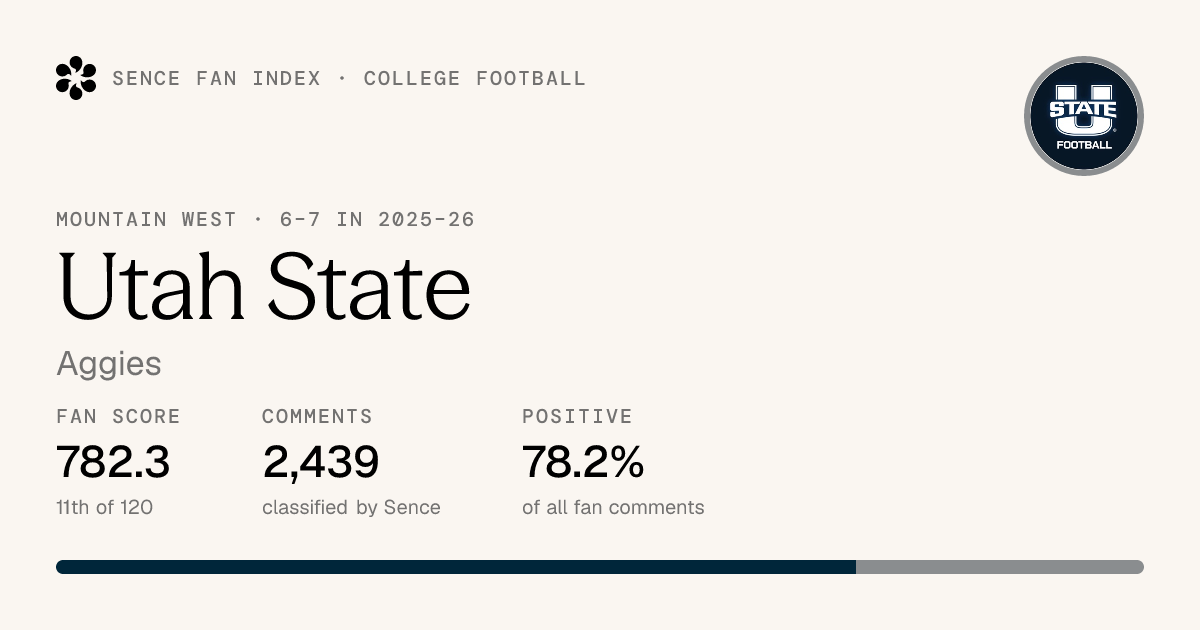Click the COMMENTS label

[317, 416]
